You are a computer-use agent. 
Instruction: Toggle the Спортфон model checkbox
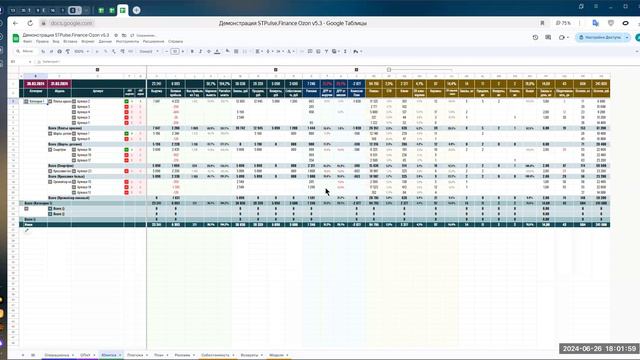point(50,150)
